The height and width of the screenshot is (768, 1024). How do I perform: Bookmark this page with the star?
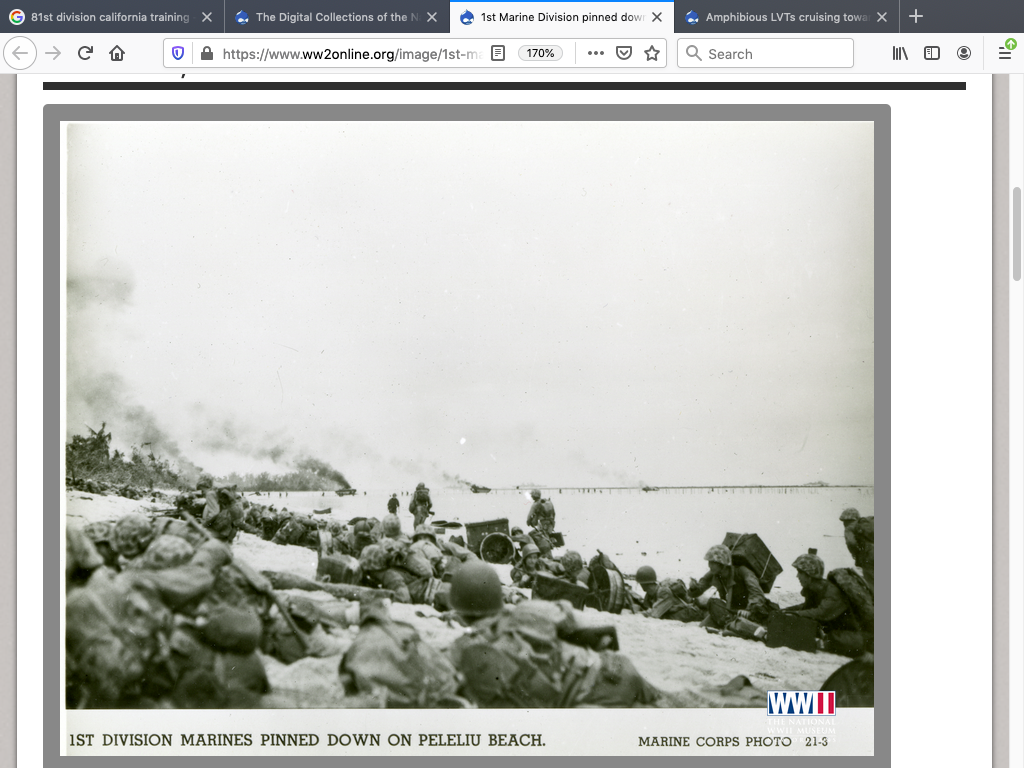[652, 54]
